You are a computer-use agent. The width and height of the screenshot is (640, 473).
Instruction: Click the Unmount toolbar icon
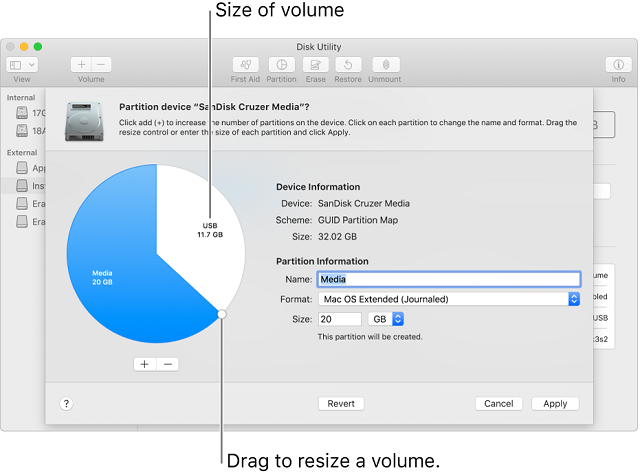point(386,64)
